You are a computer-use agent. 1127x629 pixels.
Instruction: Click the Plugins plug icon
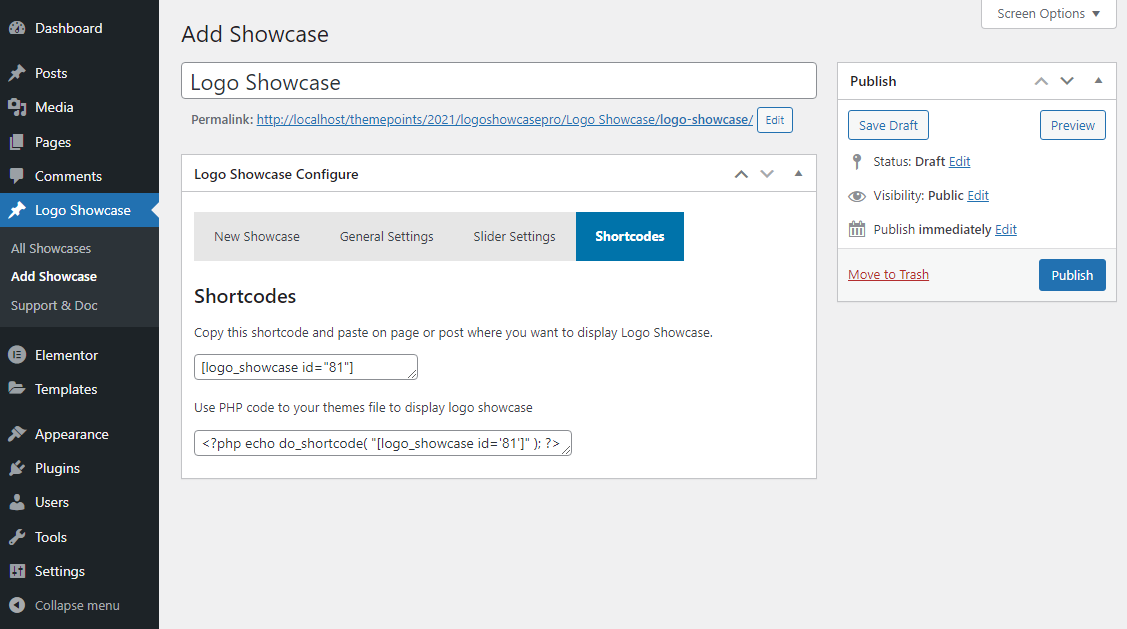click(x=17, y=468)
